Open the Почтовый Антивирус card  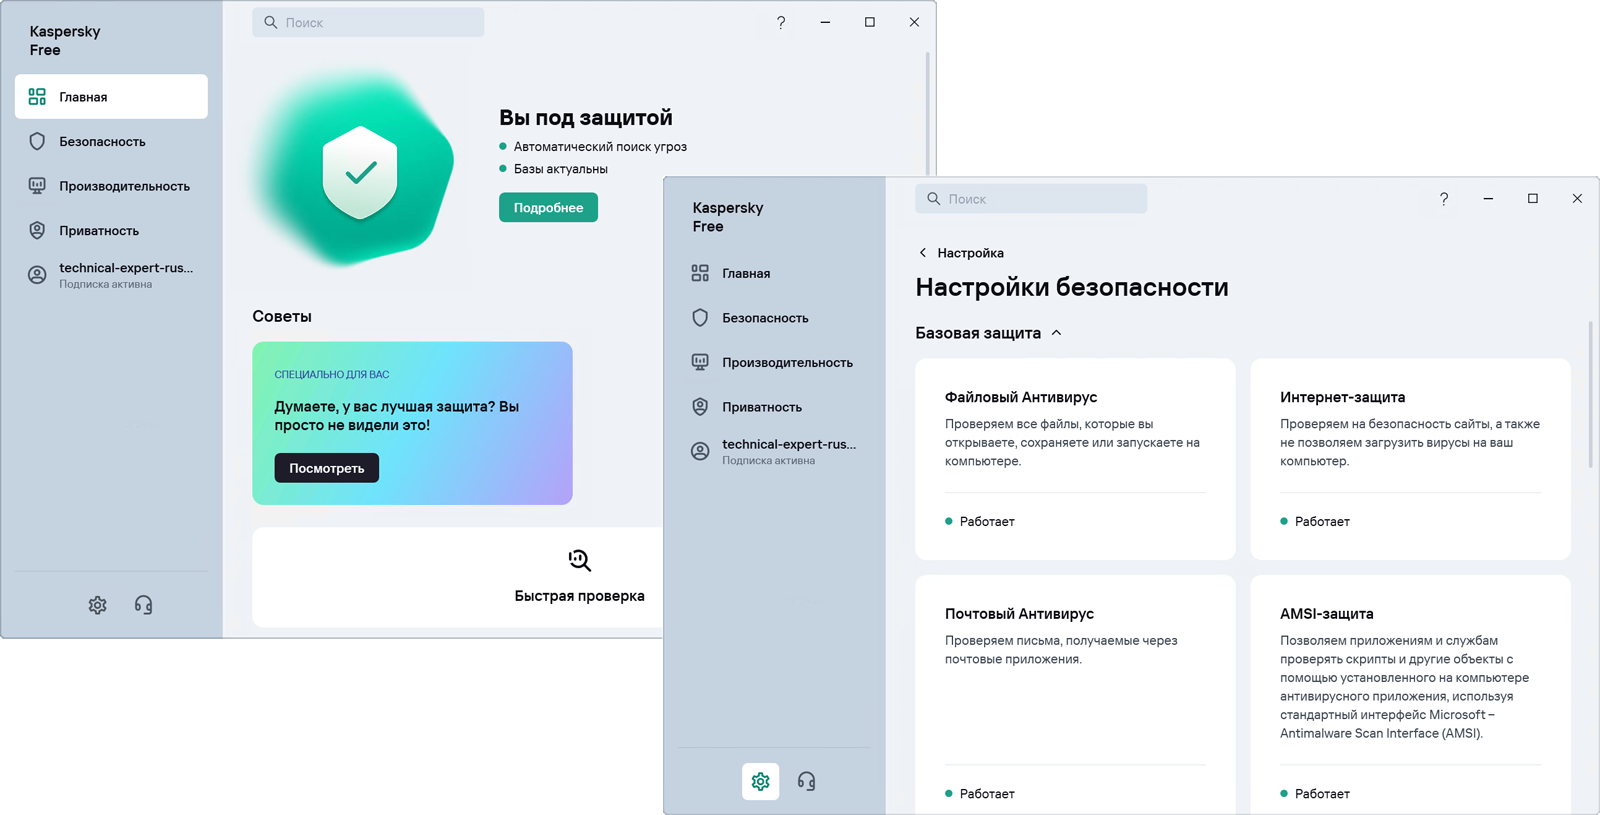[x=1075, y=694]
